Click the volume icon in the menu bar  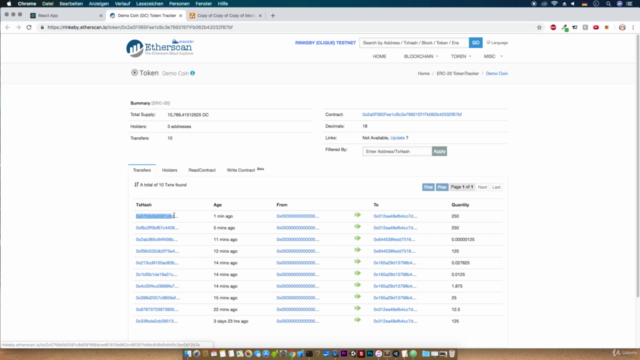573,4
